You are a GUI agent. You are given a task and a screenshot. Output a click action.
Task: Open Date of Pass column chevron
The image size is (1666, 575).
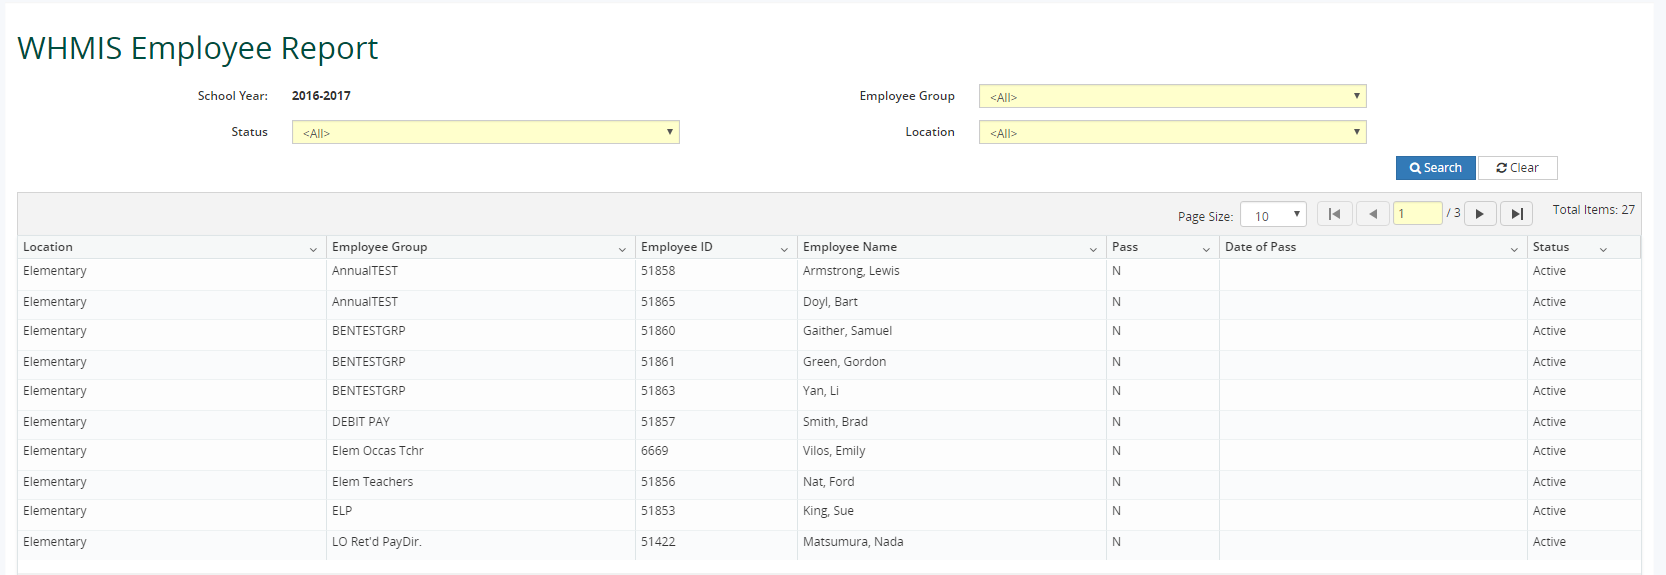1514,249
